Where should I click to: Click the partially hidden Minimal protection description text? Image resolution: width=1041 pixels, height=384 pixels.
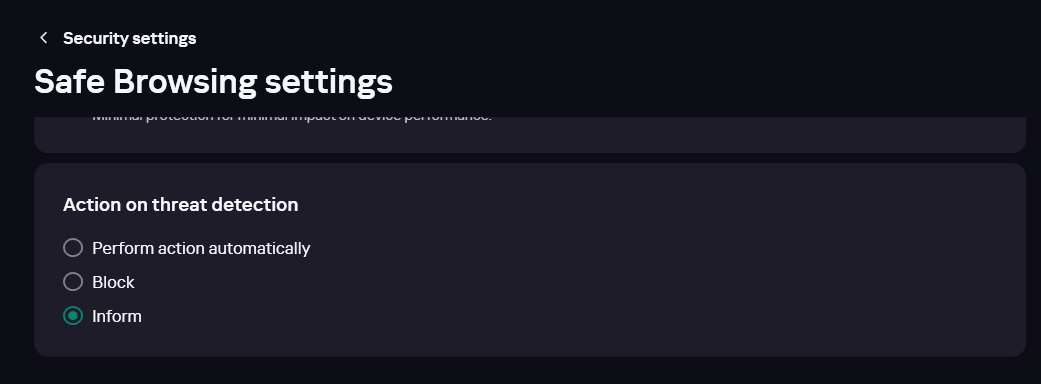point(292,118)
